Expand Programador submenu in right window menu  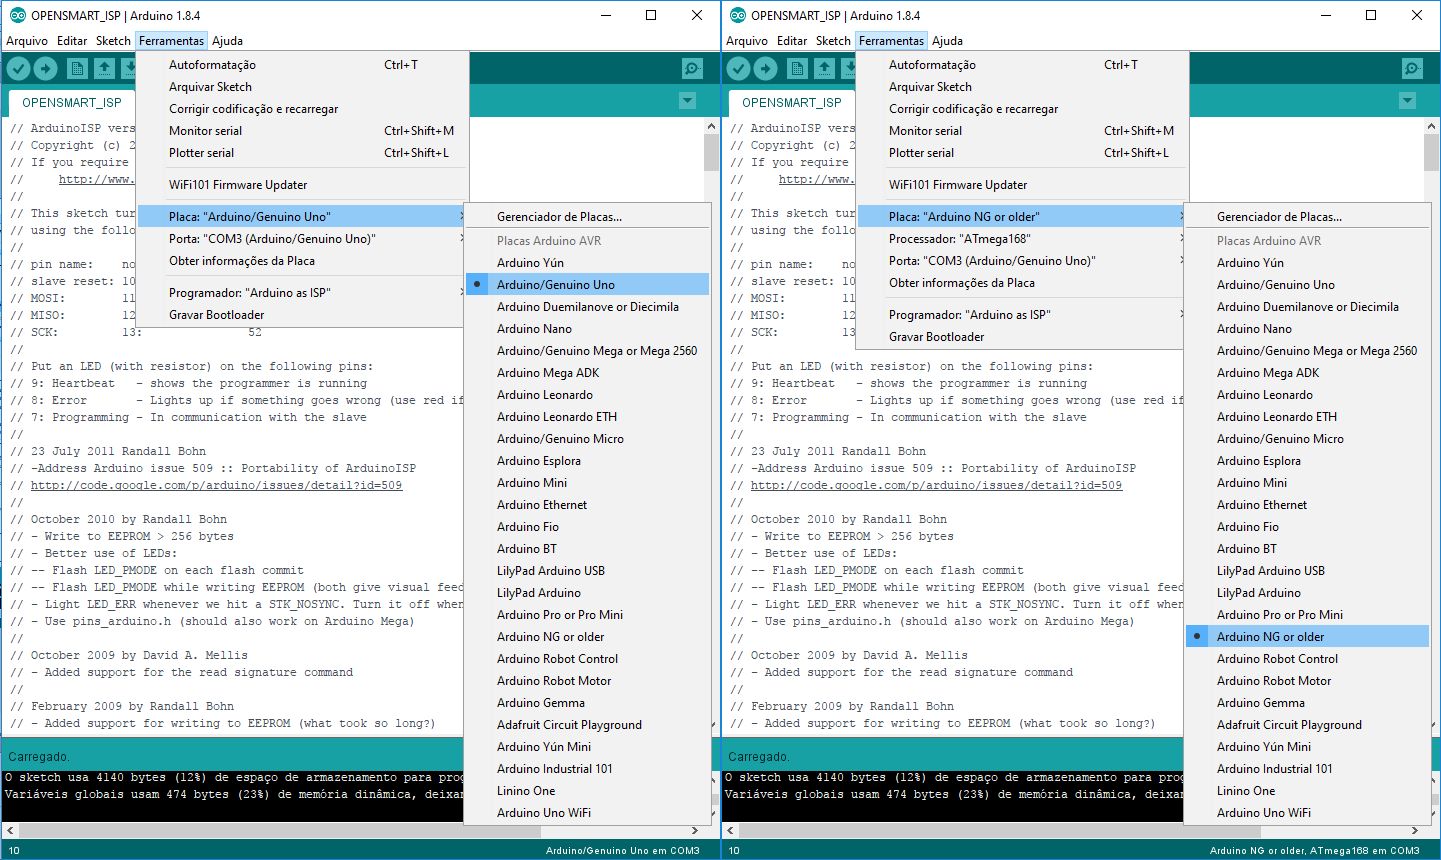click(x=1022, y=314)
